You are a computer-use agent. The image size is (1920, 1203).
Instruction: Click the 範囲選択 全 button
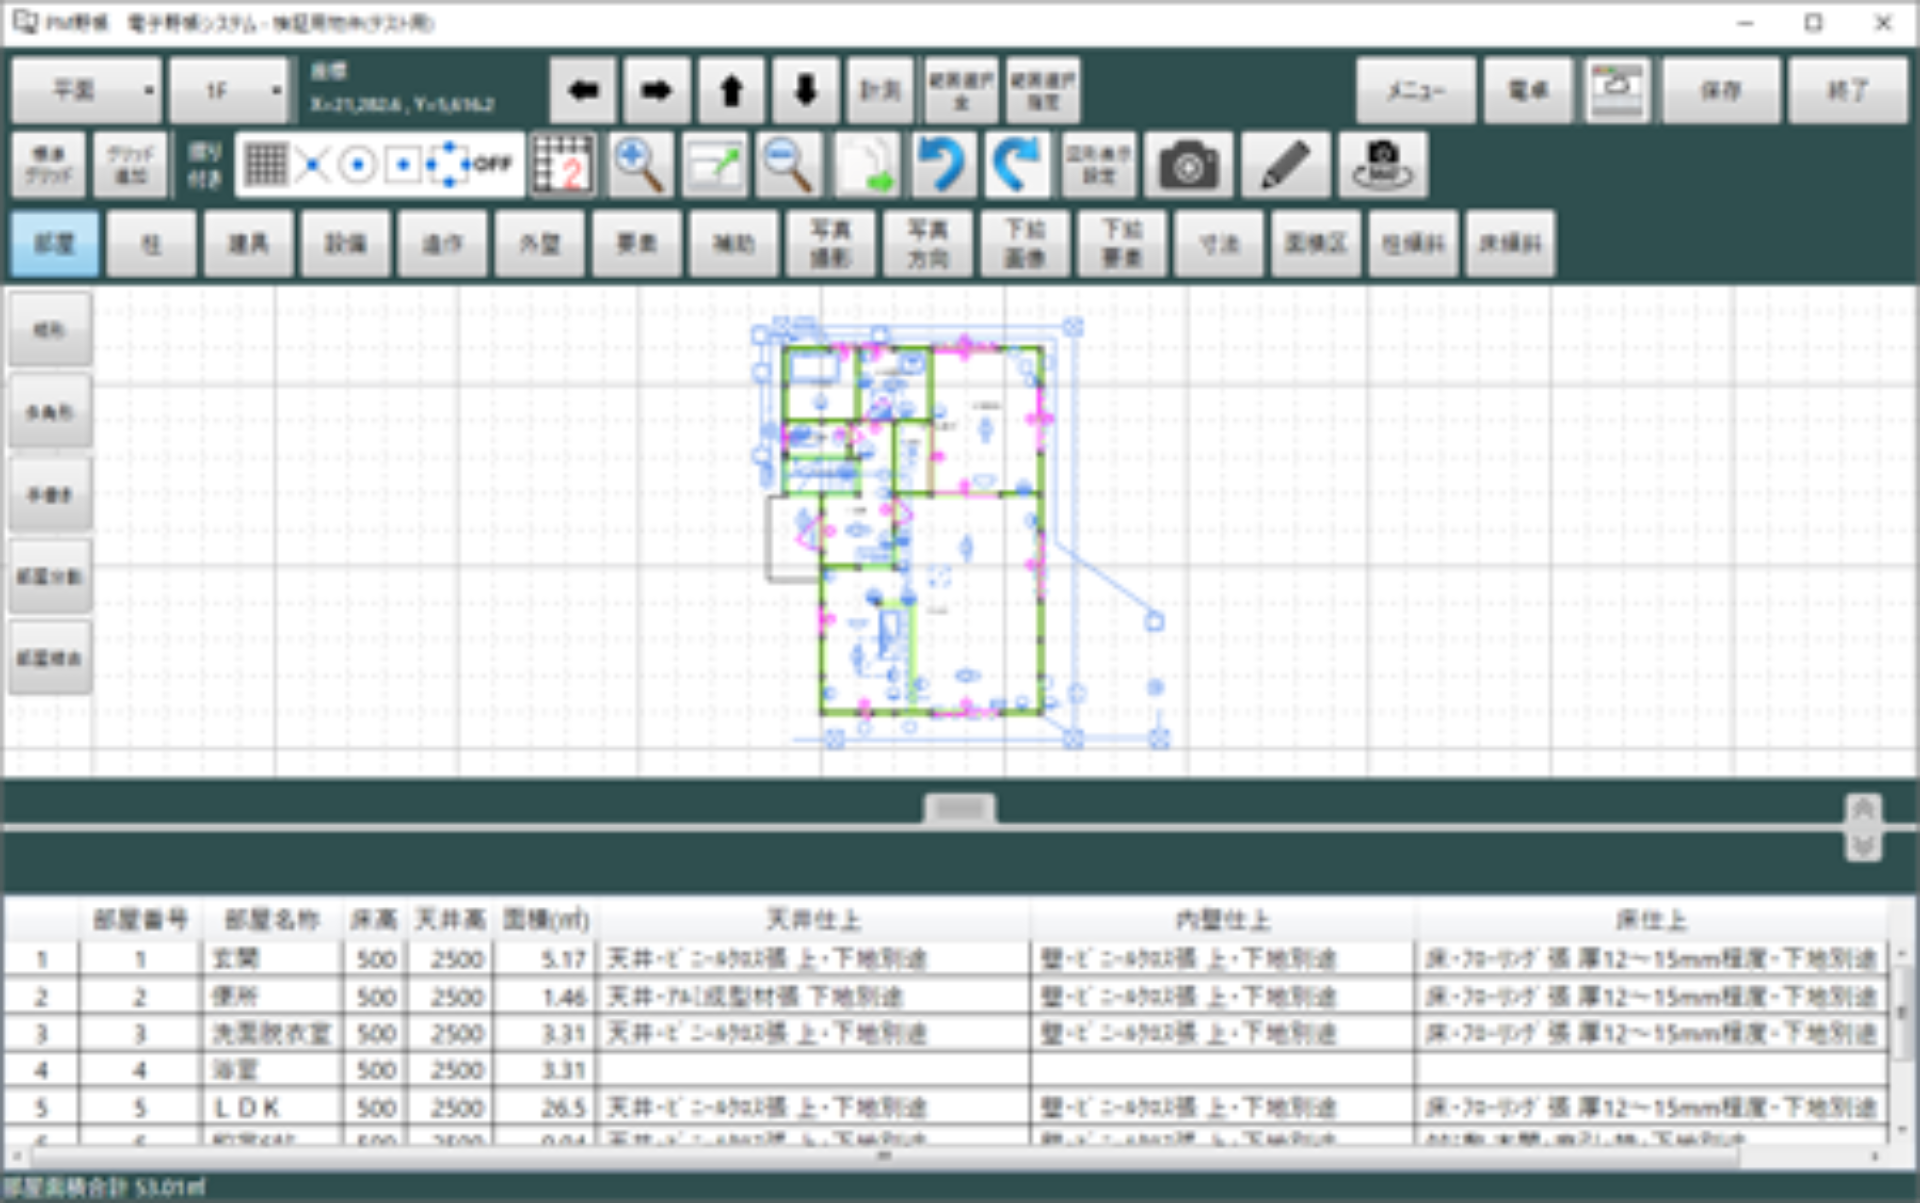pyautogui.click(x=961, y=91)
